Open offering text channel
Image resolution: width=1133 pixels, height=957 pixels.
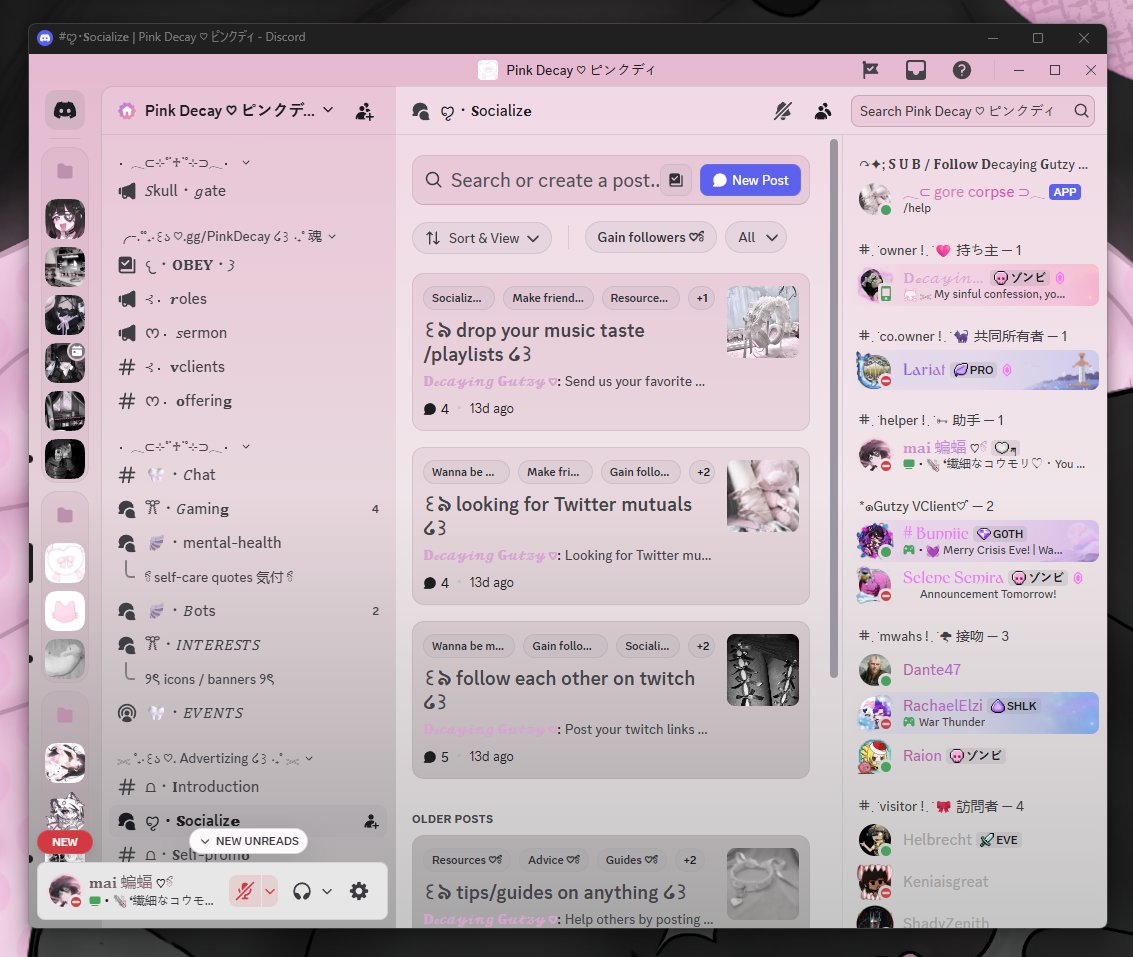(248, 400)
